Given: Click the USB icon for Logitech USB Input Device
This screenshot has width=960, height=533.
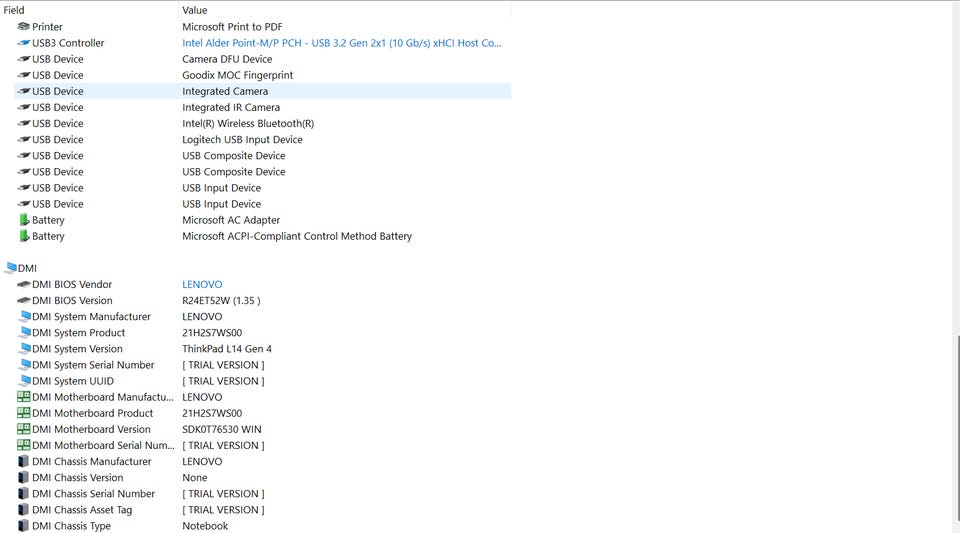Looking at the screenshot, I should 23,140.
